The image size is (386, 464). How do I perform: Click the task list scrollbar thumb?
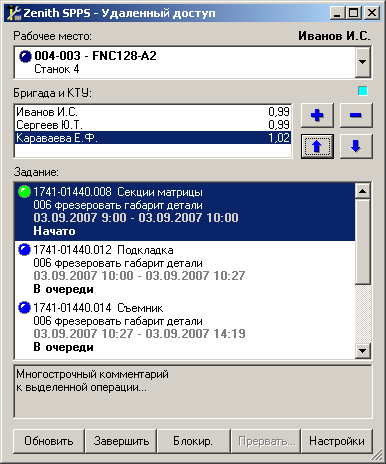tap(363, 242)
